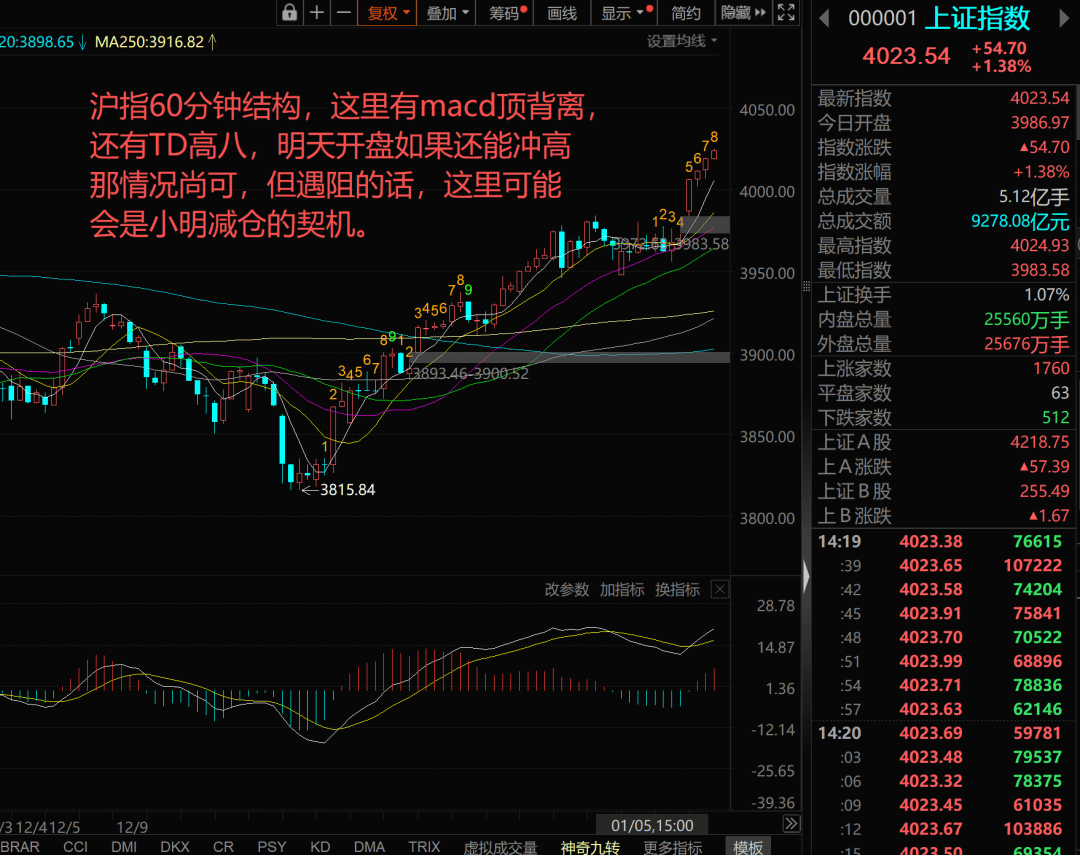Expand hidden toolbar items via the » chevron

click(763, 13)
